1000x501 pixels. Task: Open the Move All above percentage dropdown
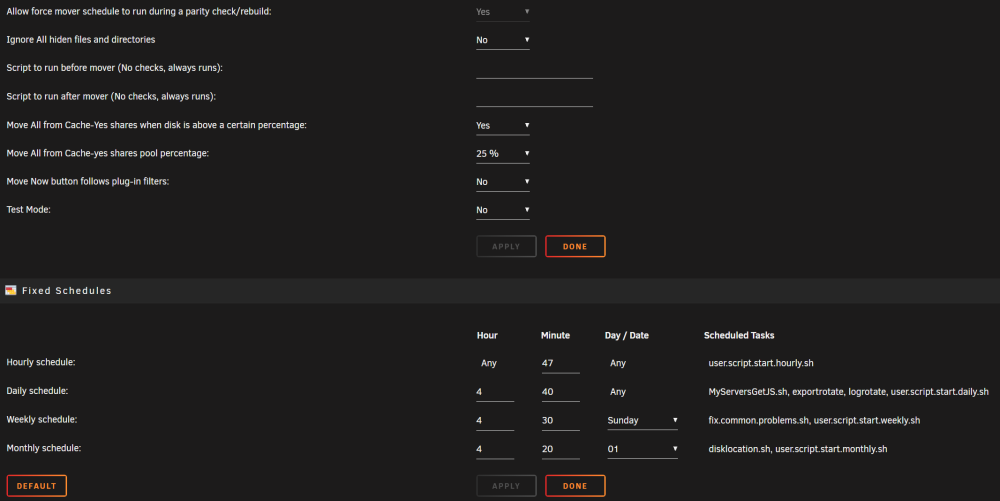503,126
